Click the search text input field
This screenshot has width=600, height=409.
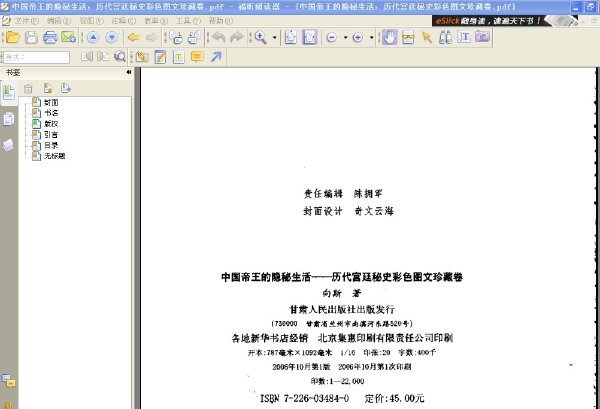click(x=36, y=57)
